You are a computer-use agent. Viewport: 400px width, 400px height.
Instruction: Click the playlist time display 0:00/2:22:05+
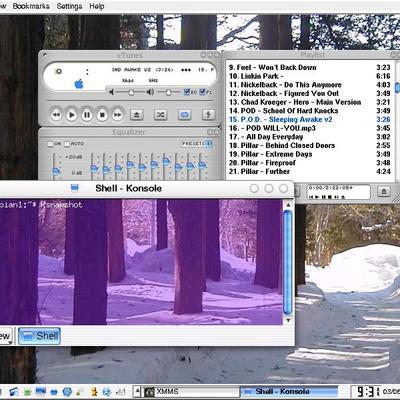click(330, 188)
